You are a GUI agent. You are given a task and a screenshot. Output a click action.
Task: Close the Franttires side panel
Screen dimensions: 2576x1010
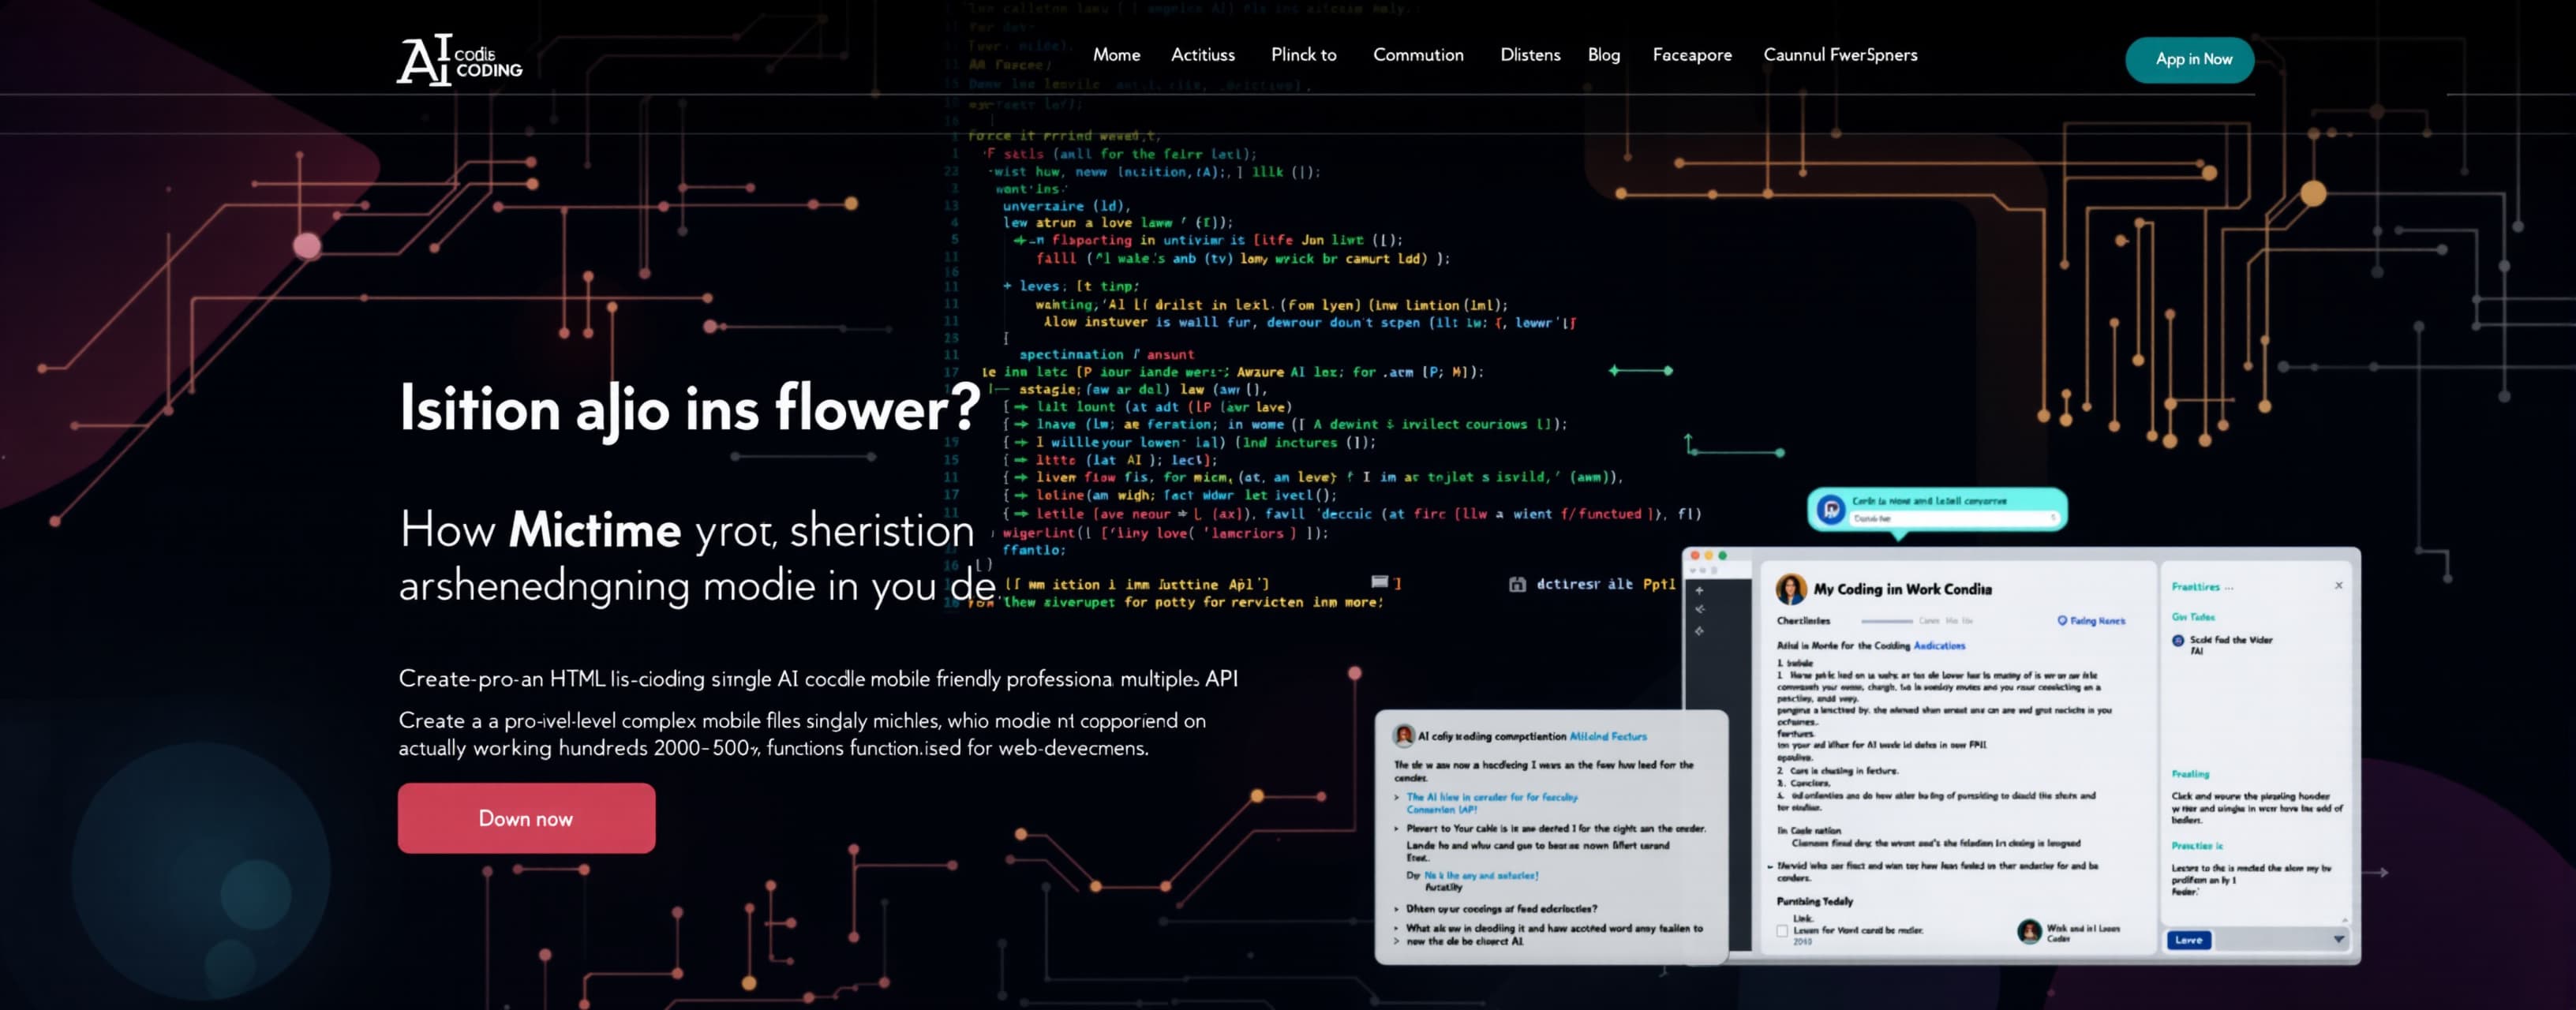click(x=2338, y=586)
